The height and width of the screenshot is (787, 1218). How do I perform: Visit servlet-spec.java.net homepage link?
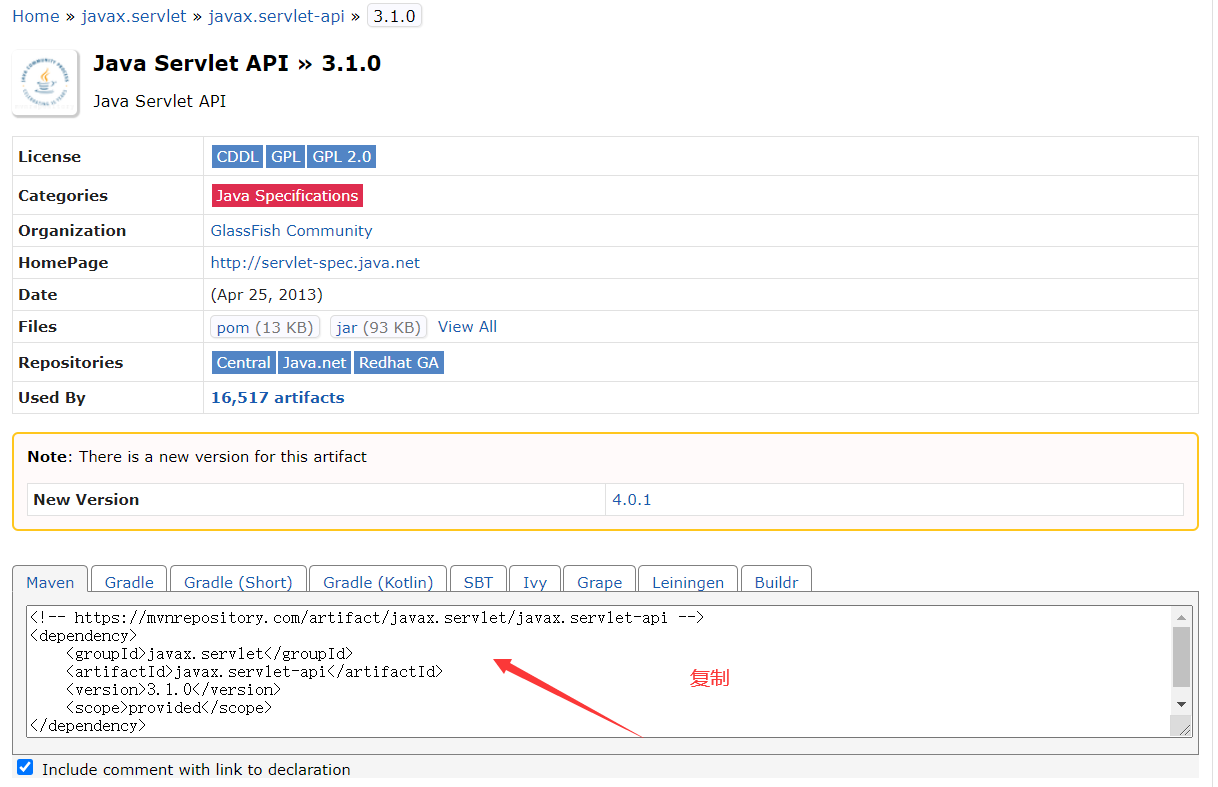click(x=315, y=263)
